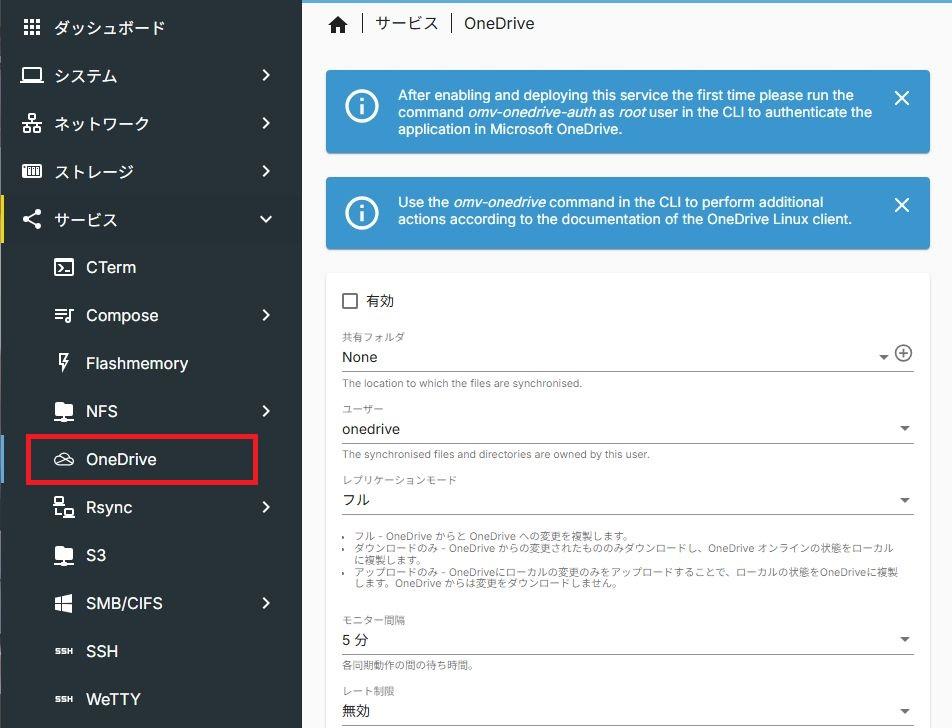This screenshot has height=728, width=952.
Task: Open the レプリケーションモード dropdown
Action: [x=627, y=500]
